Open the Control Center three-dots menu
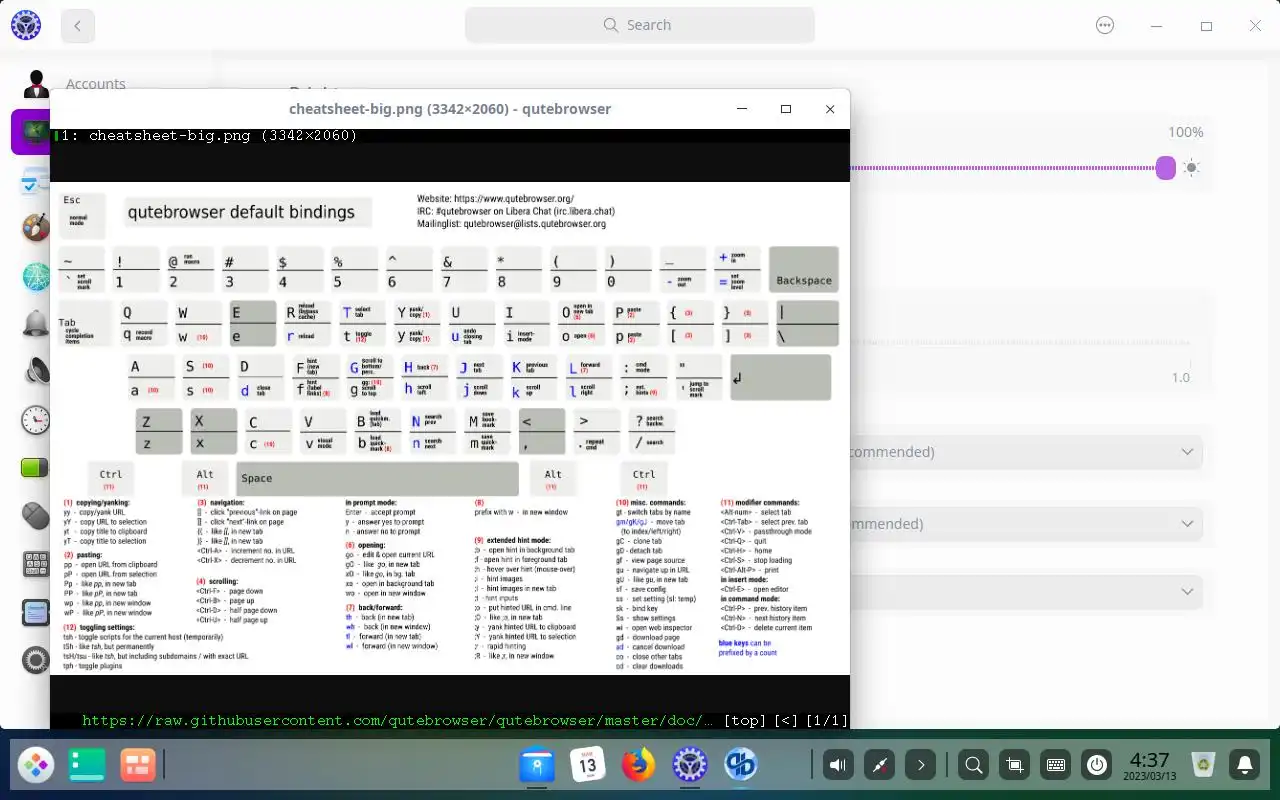 1105,25
